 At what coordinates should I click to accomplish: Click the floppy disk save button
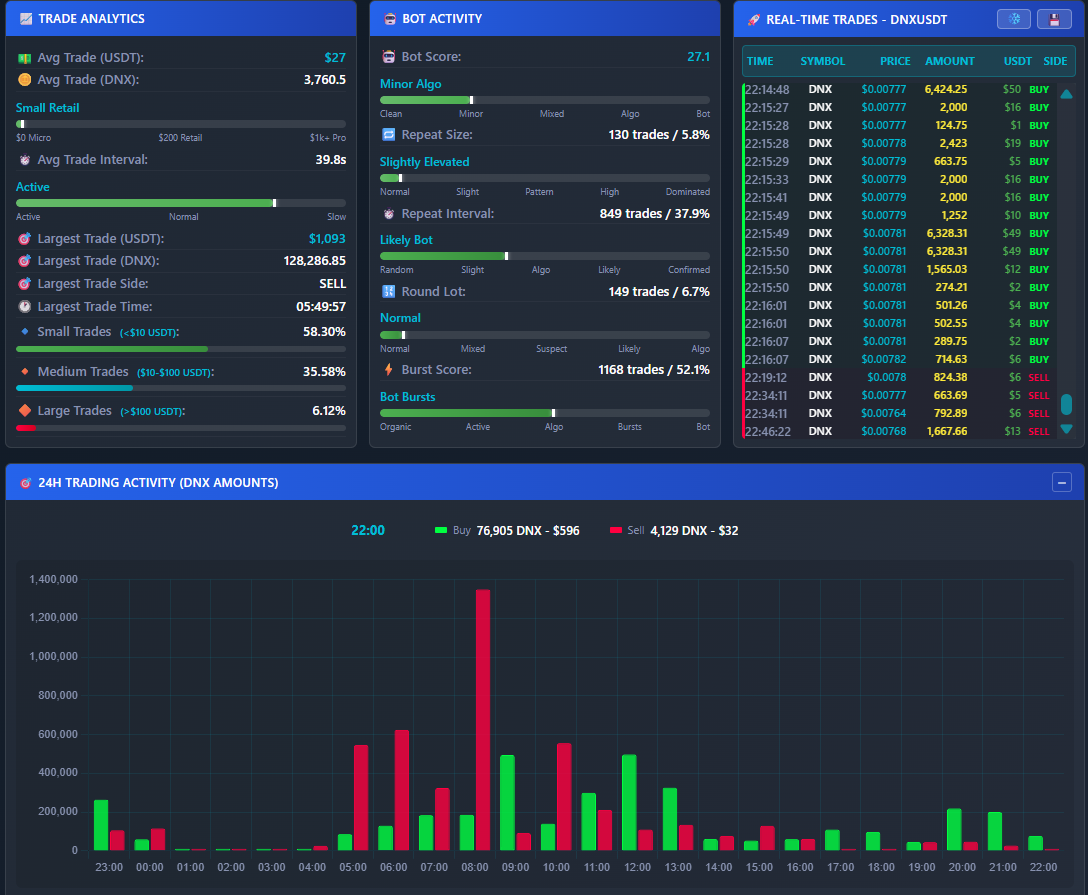tap(1054, 19)
